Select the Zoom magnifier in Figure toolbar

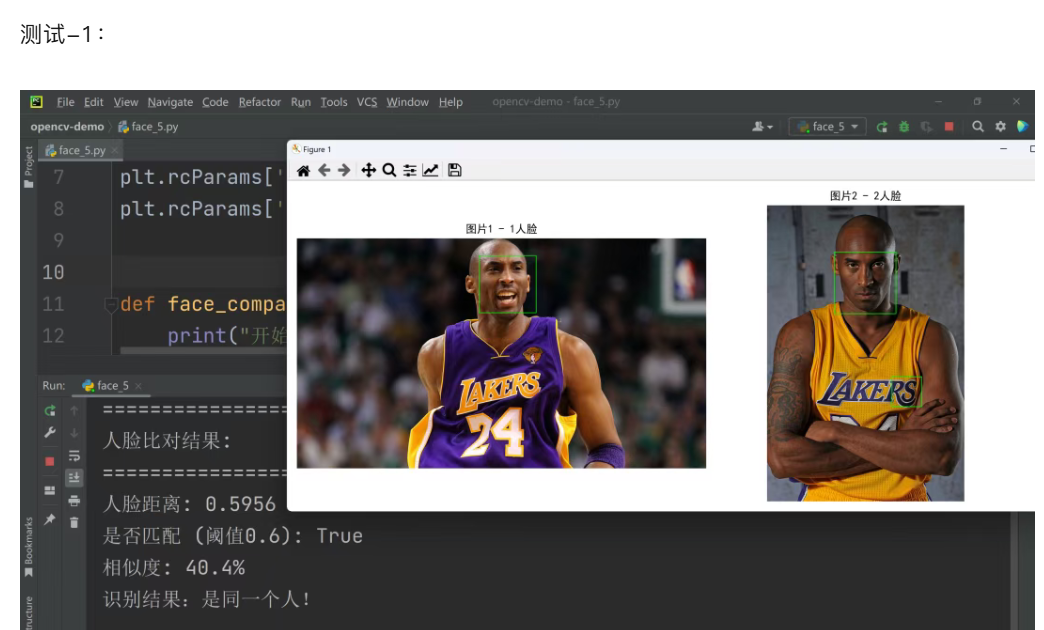[390, 170]
